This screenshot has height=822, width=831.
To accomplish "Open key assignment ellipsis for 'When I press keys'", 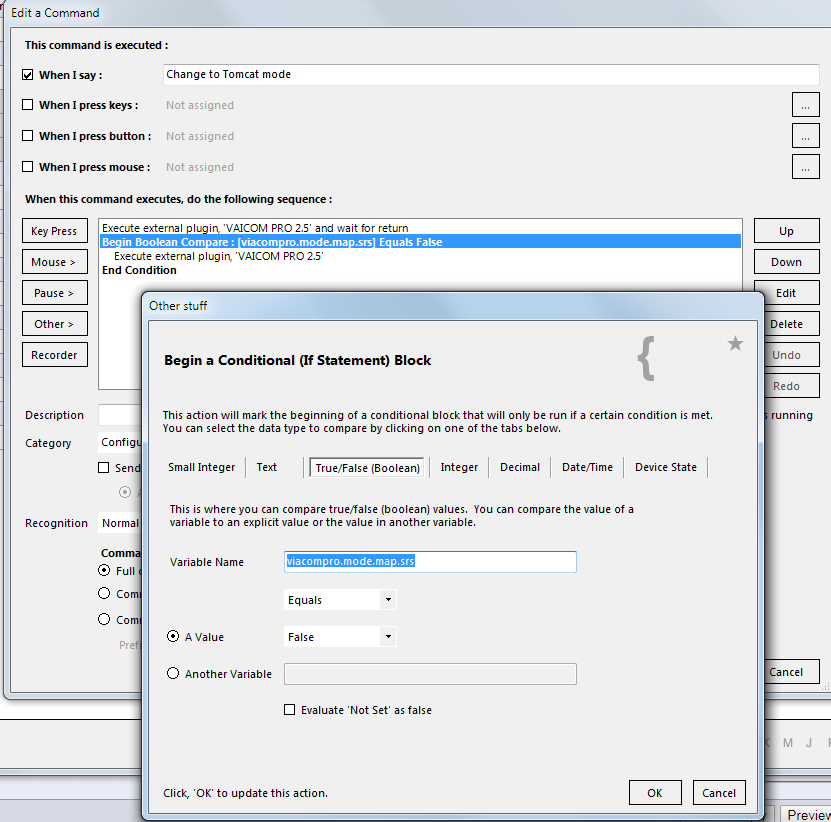I will pyautogui.click(x=806, y=105).
